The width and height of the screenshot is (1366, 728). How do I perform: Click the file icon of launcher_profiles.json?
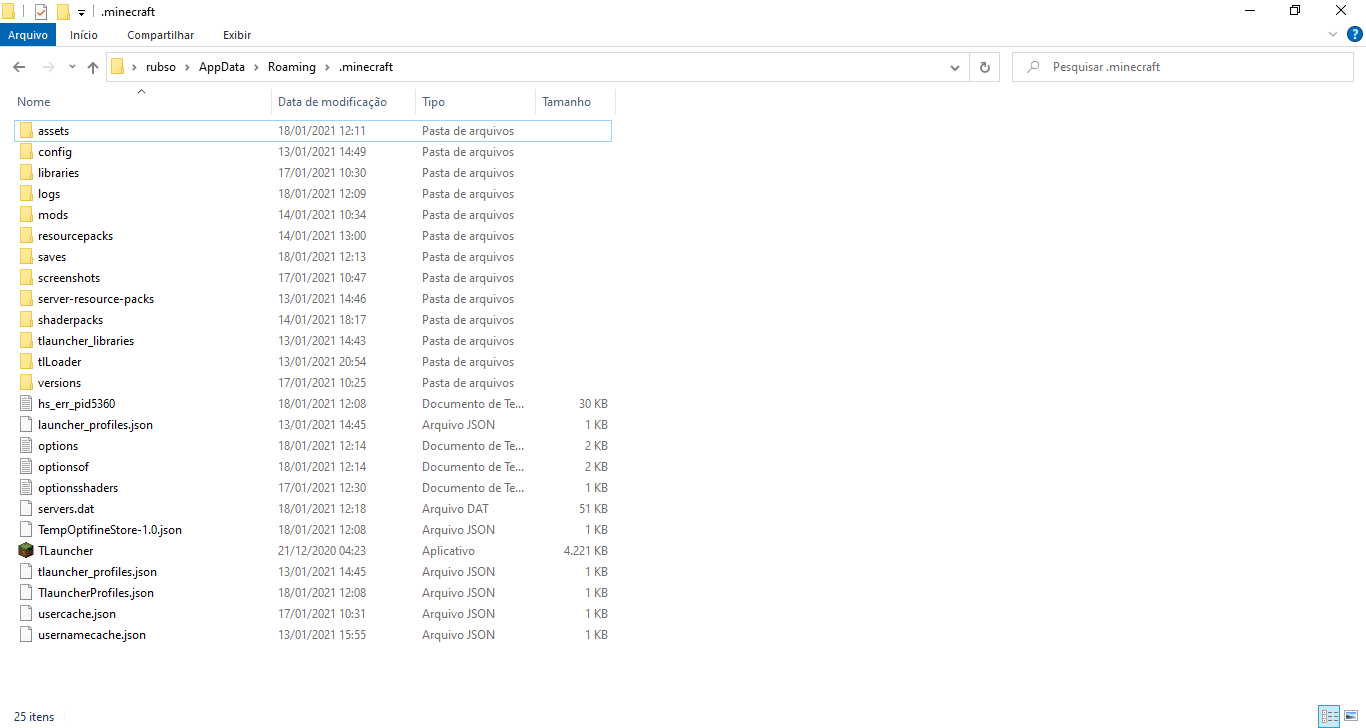click(26, 425)
